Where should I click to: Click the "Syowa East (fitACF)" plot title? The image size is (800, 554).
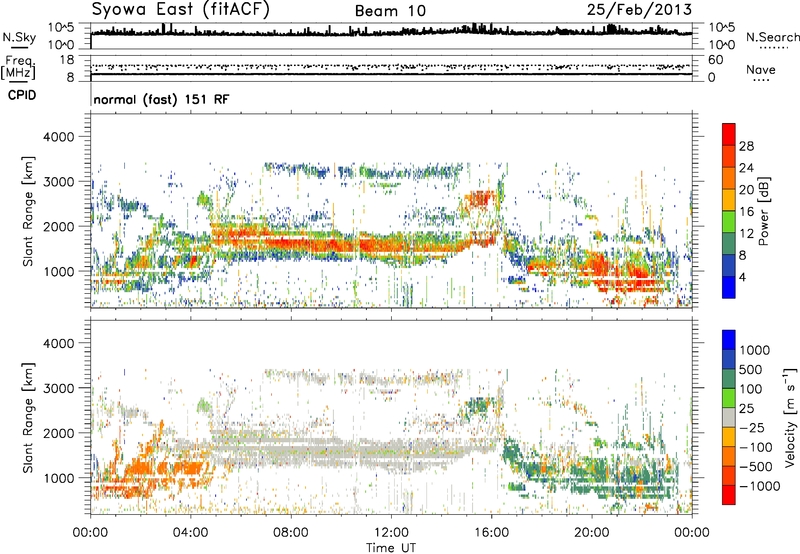click(x=181, y=9)
